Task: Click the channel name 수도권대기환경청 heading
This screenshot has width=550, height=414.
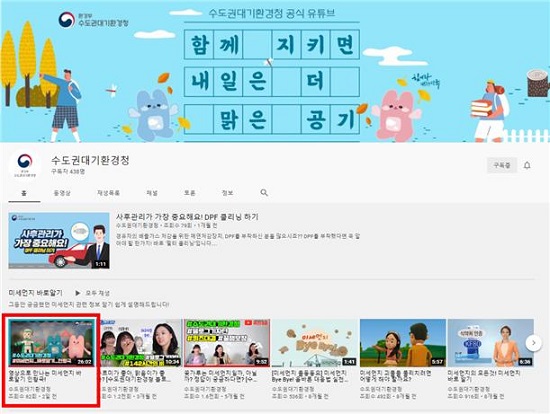Action: (90, 160)
